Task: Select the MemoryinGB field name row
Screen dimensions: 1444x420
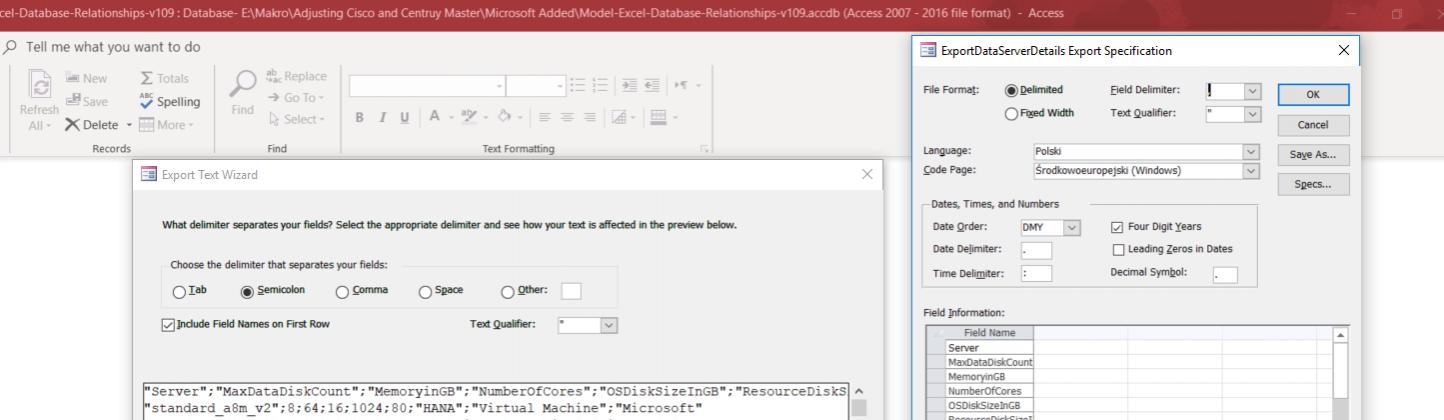Action: click(989, 377)
